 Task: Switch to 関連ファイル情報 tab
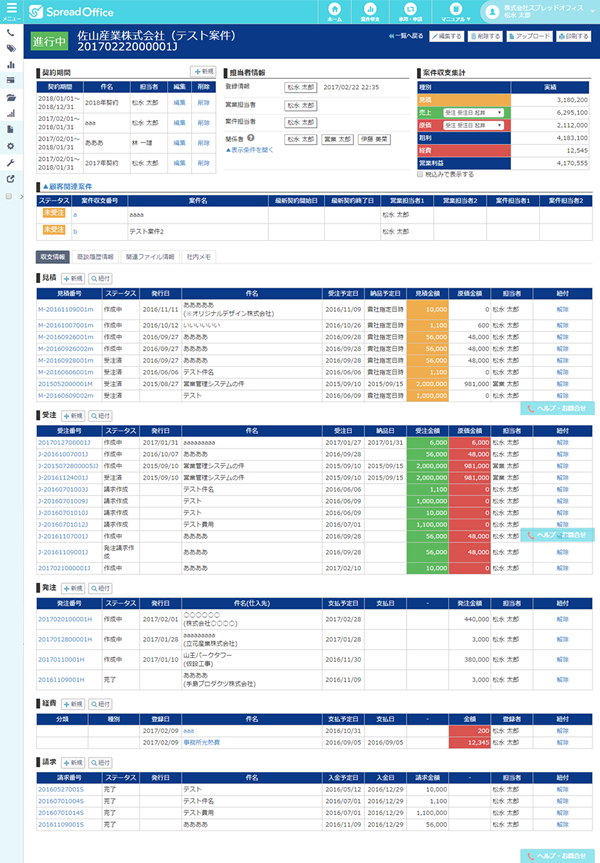pyautogui.click(x=150, y=257)
